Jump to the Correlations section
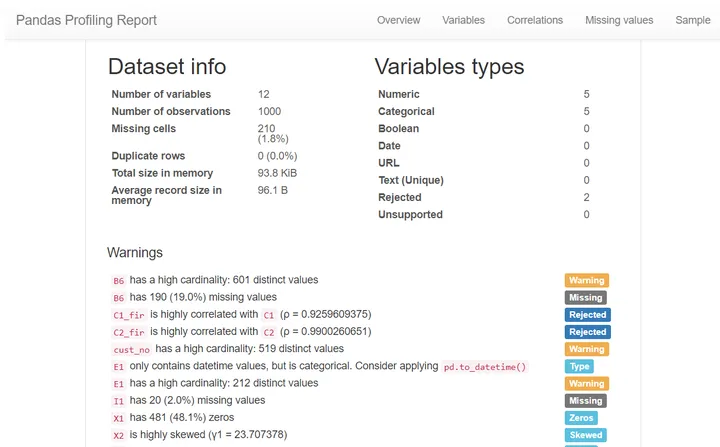This screenshot has height=447, width=720. click(535, 20)
